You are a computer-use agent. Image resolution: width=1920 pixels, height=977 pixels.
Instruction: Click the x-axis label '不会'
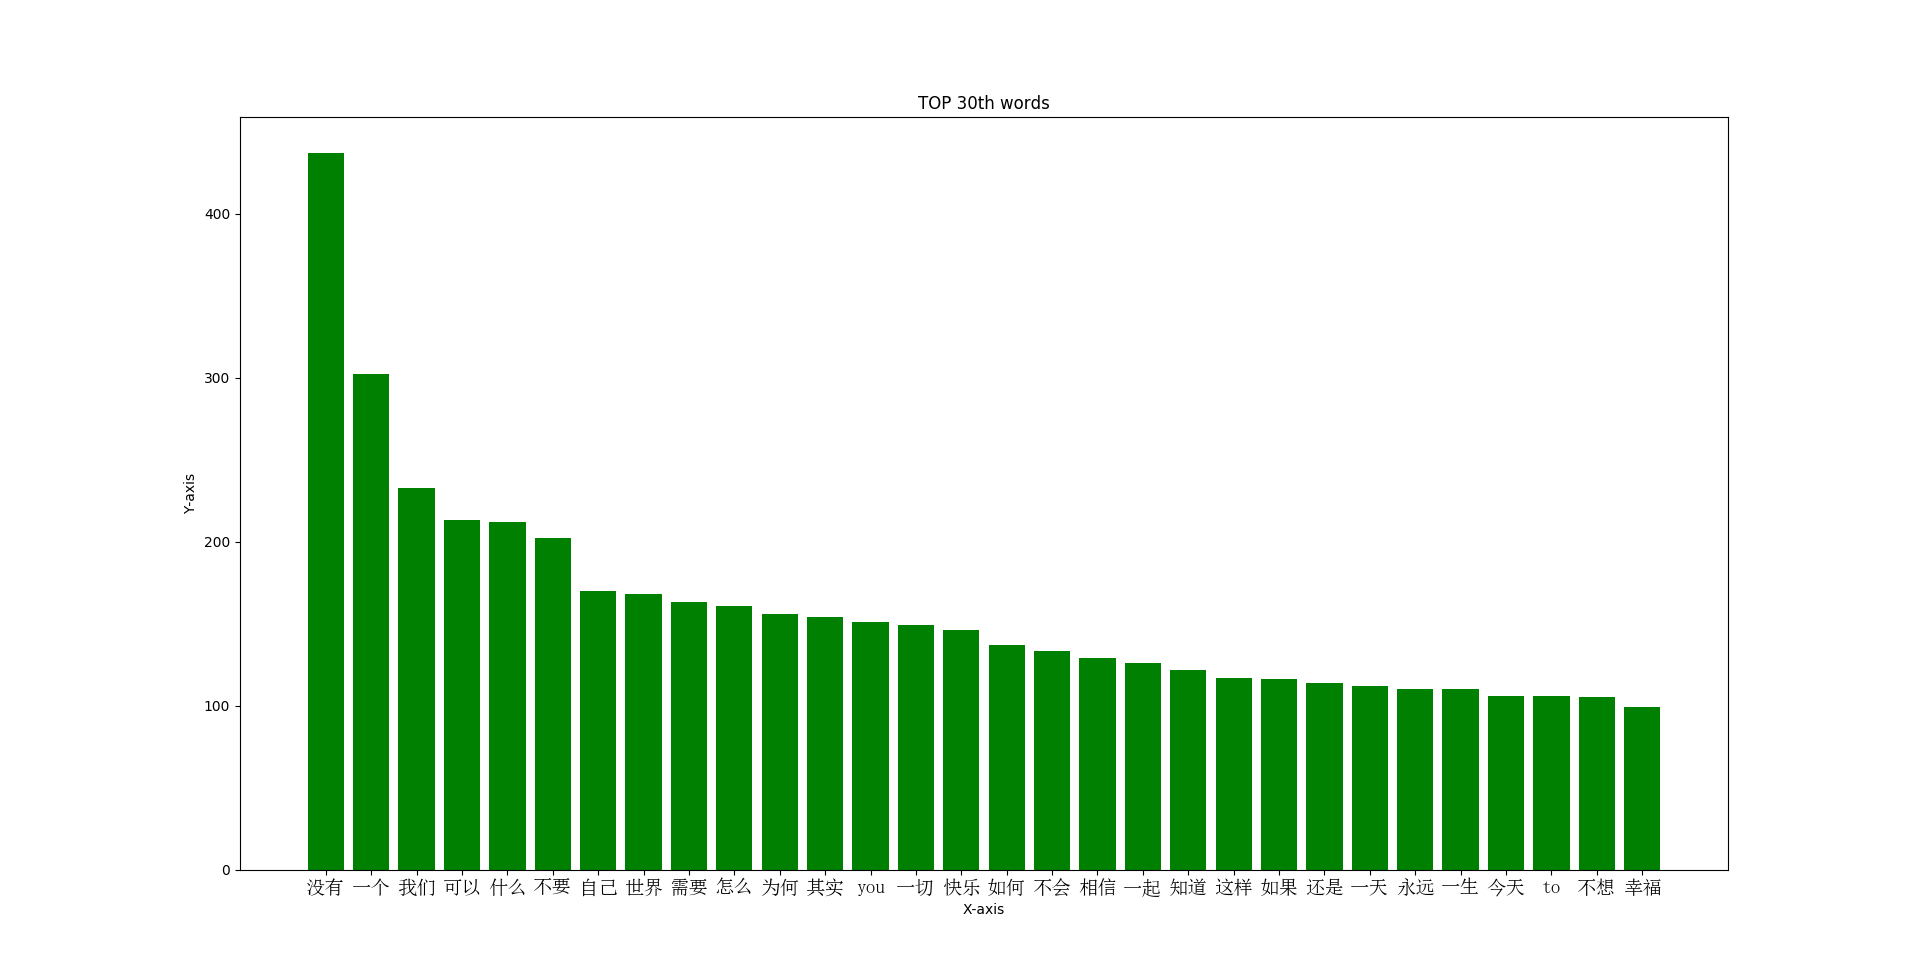[1052, 887]
